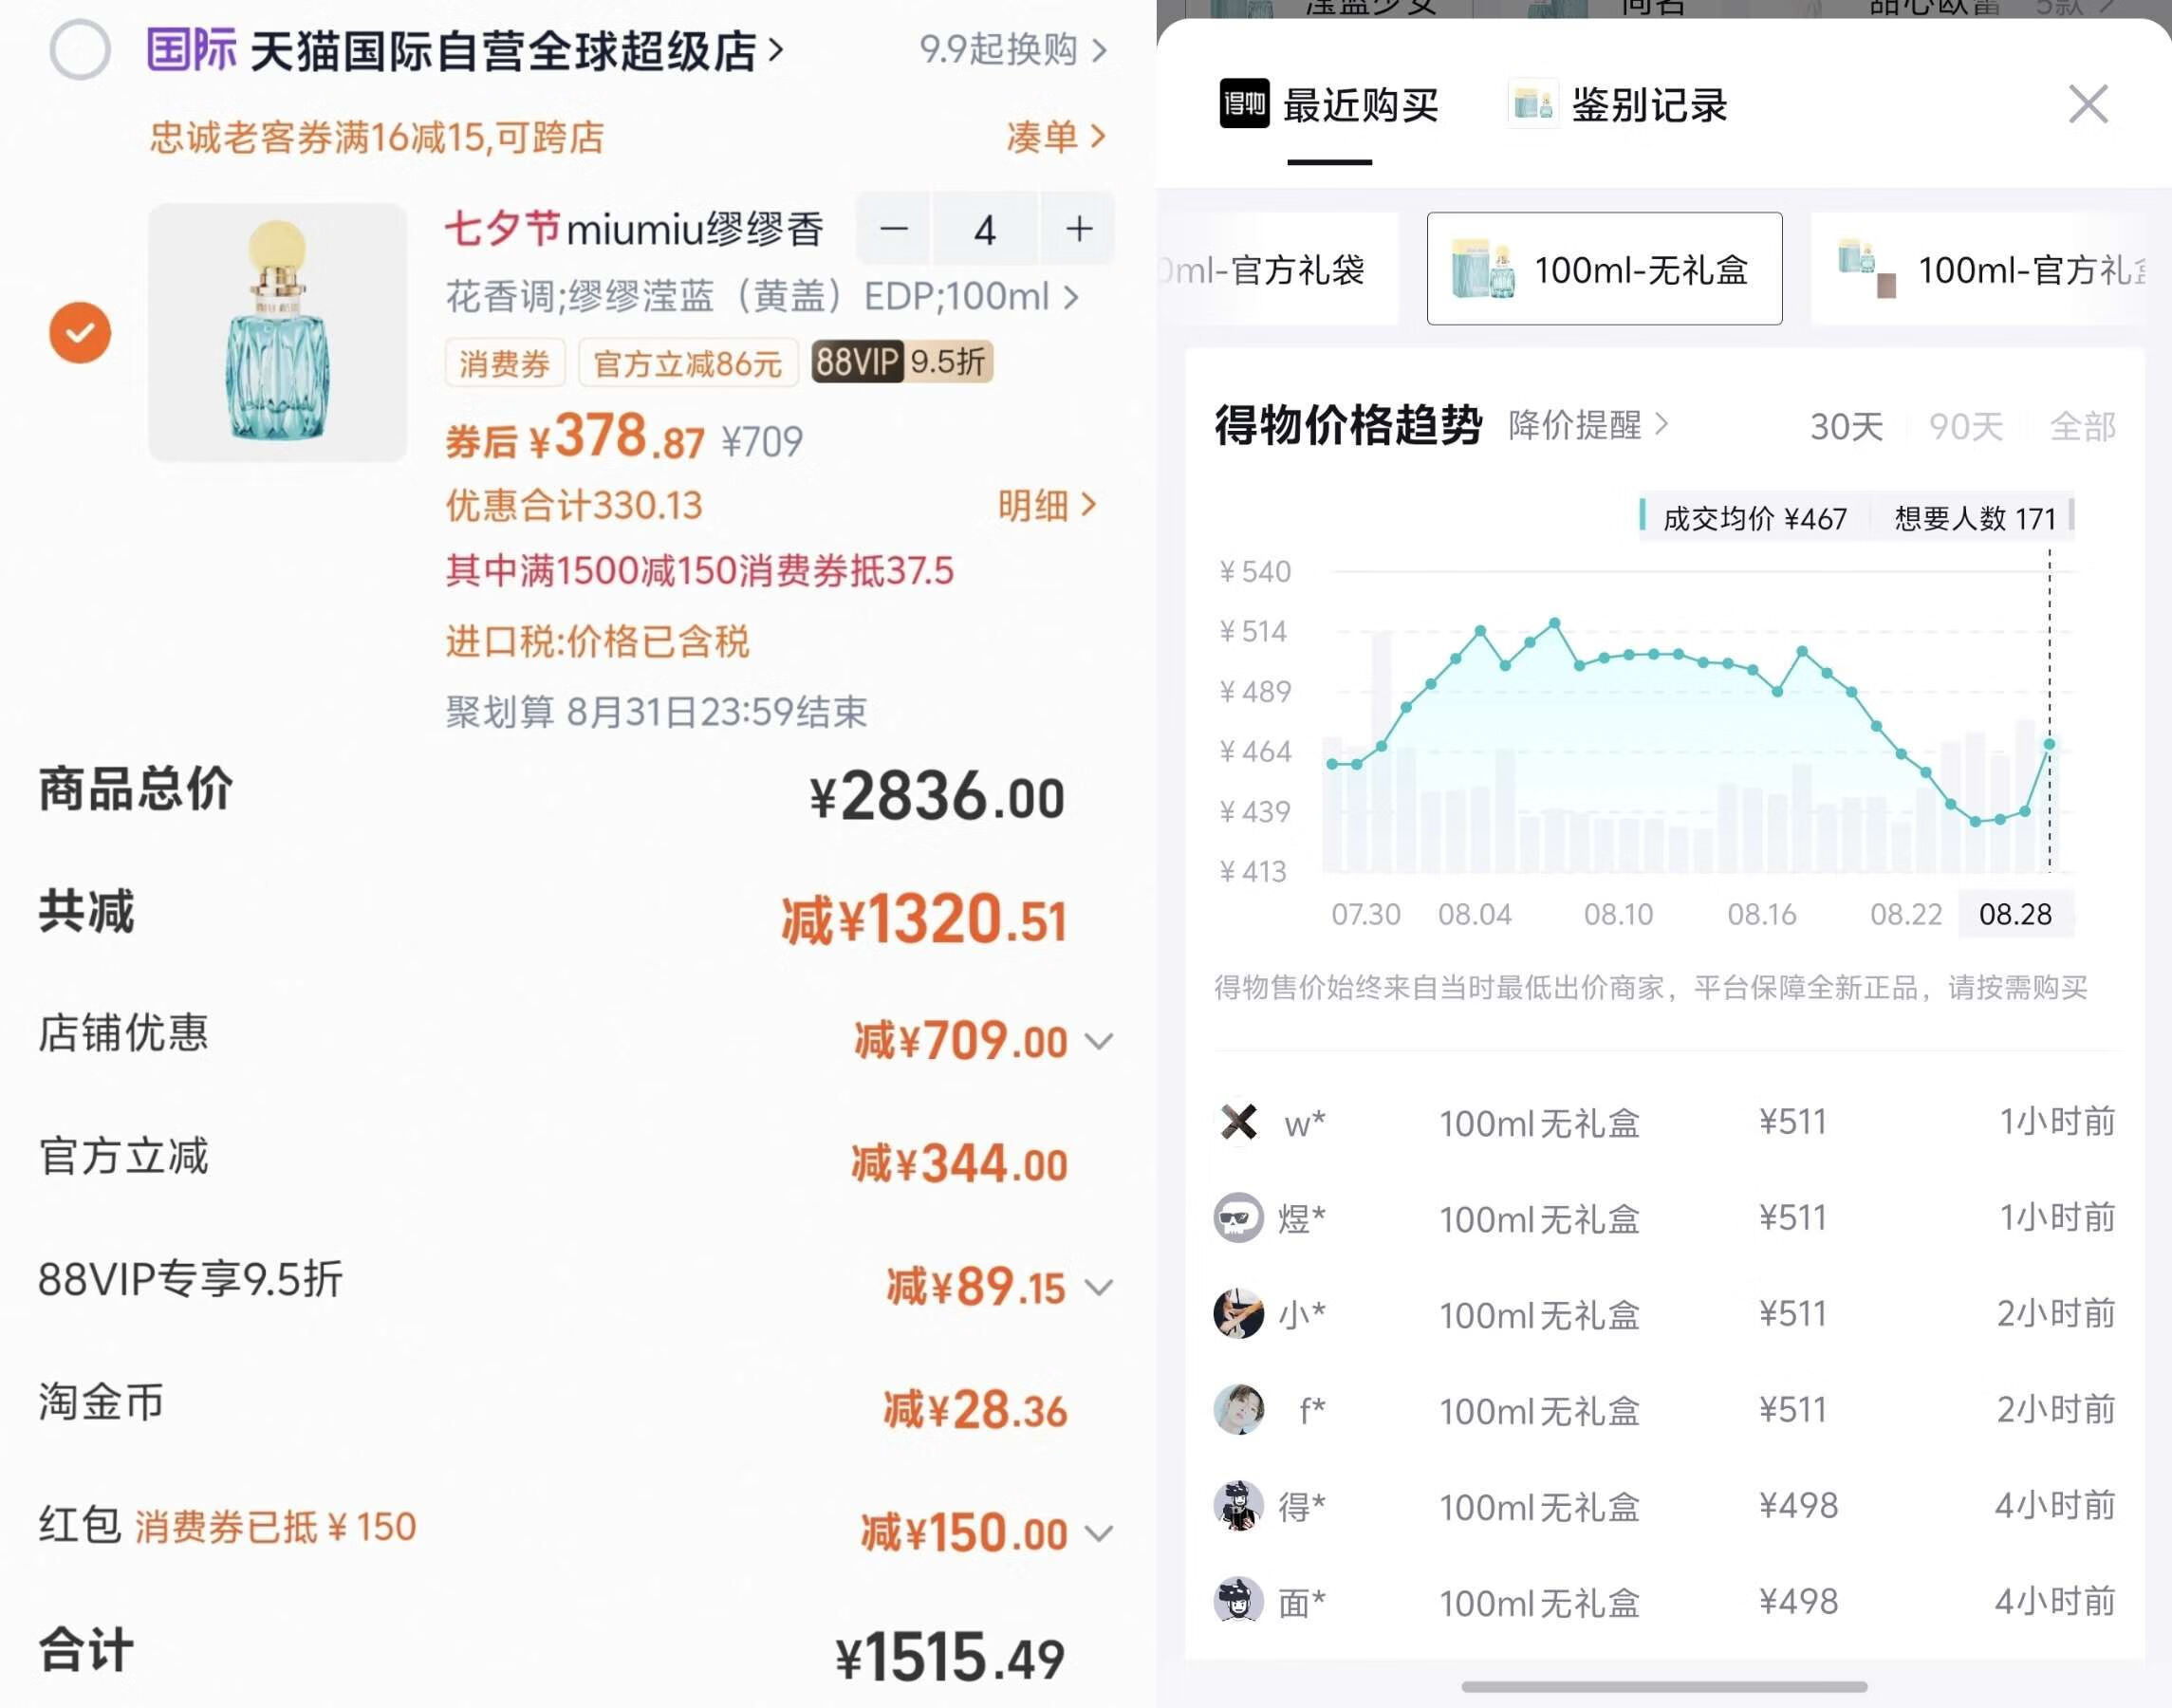
Task: Edit the quantity field showing 4
Action: point(985,229)
